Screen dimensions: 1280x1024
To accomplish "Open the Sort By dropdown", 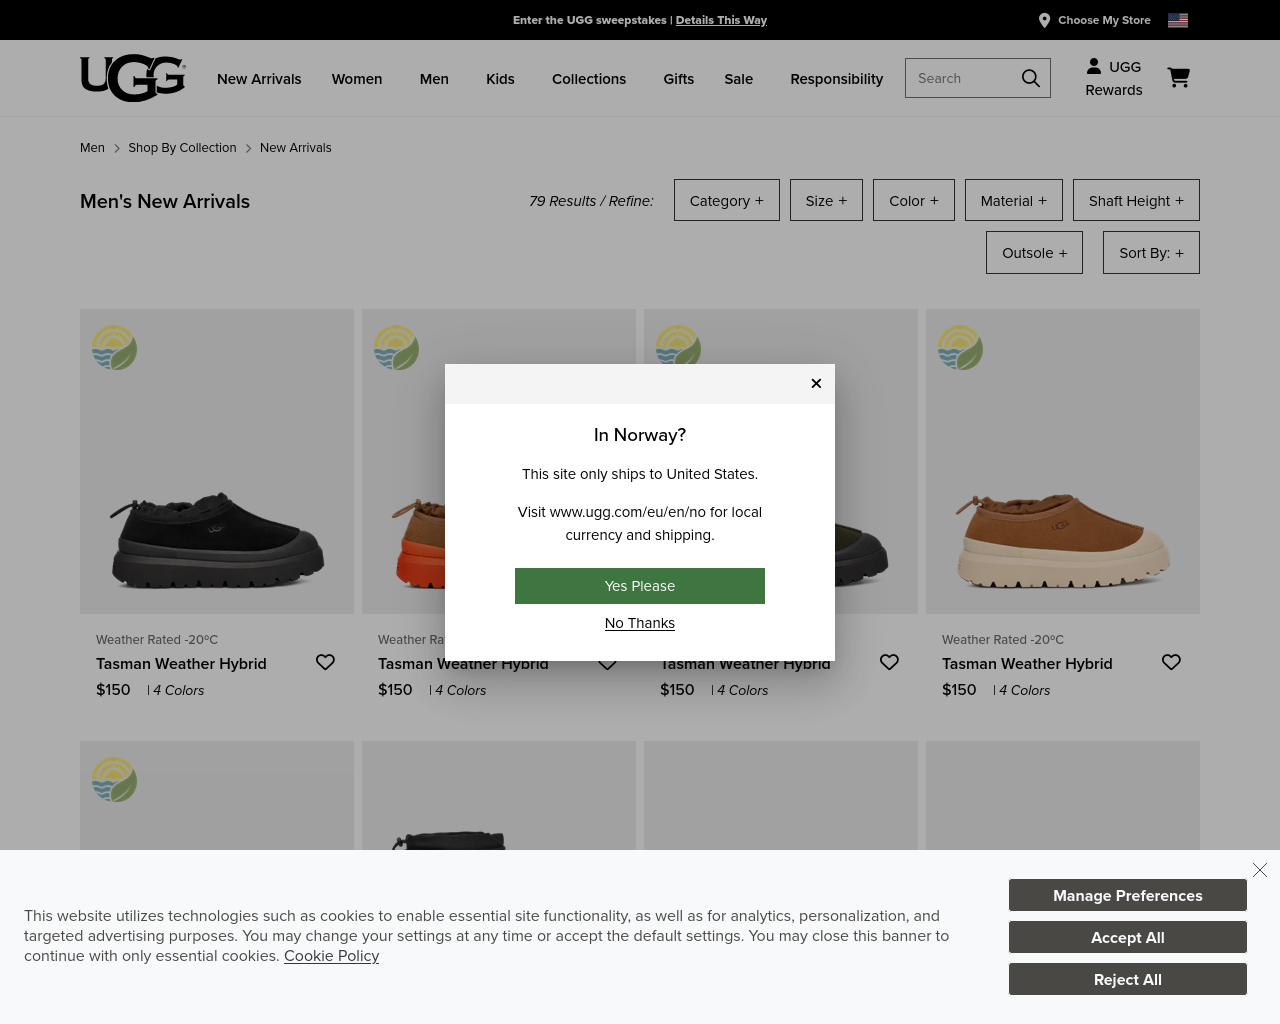I will point(1151,253).
